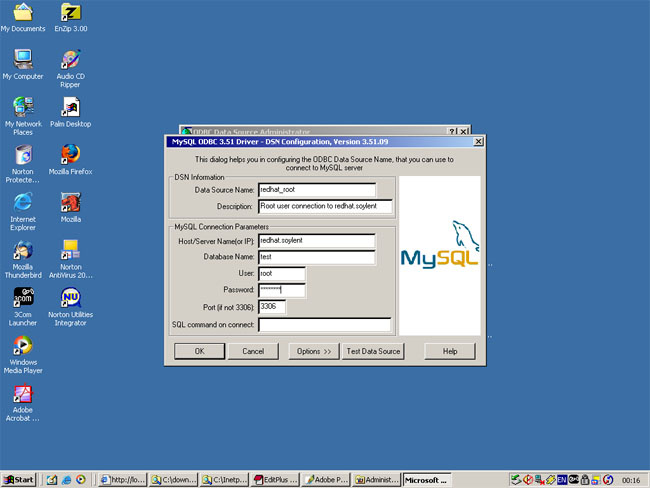Open Adobe Acrobat desktop shortcut

click(x=22, y=393)
